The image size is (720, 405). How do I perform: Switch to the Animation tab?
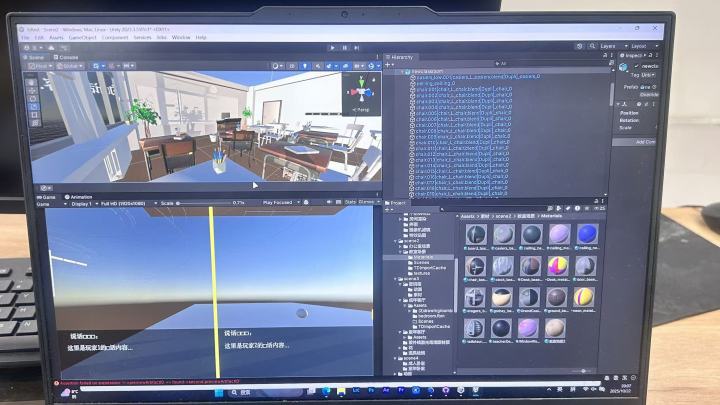point(78,197)
